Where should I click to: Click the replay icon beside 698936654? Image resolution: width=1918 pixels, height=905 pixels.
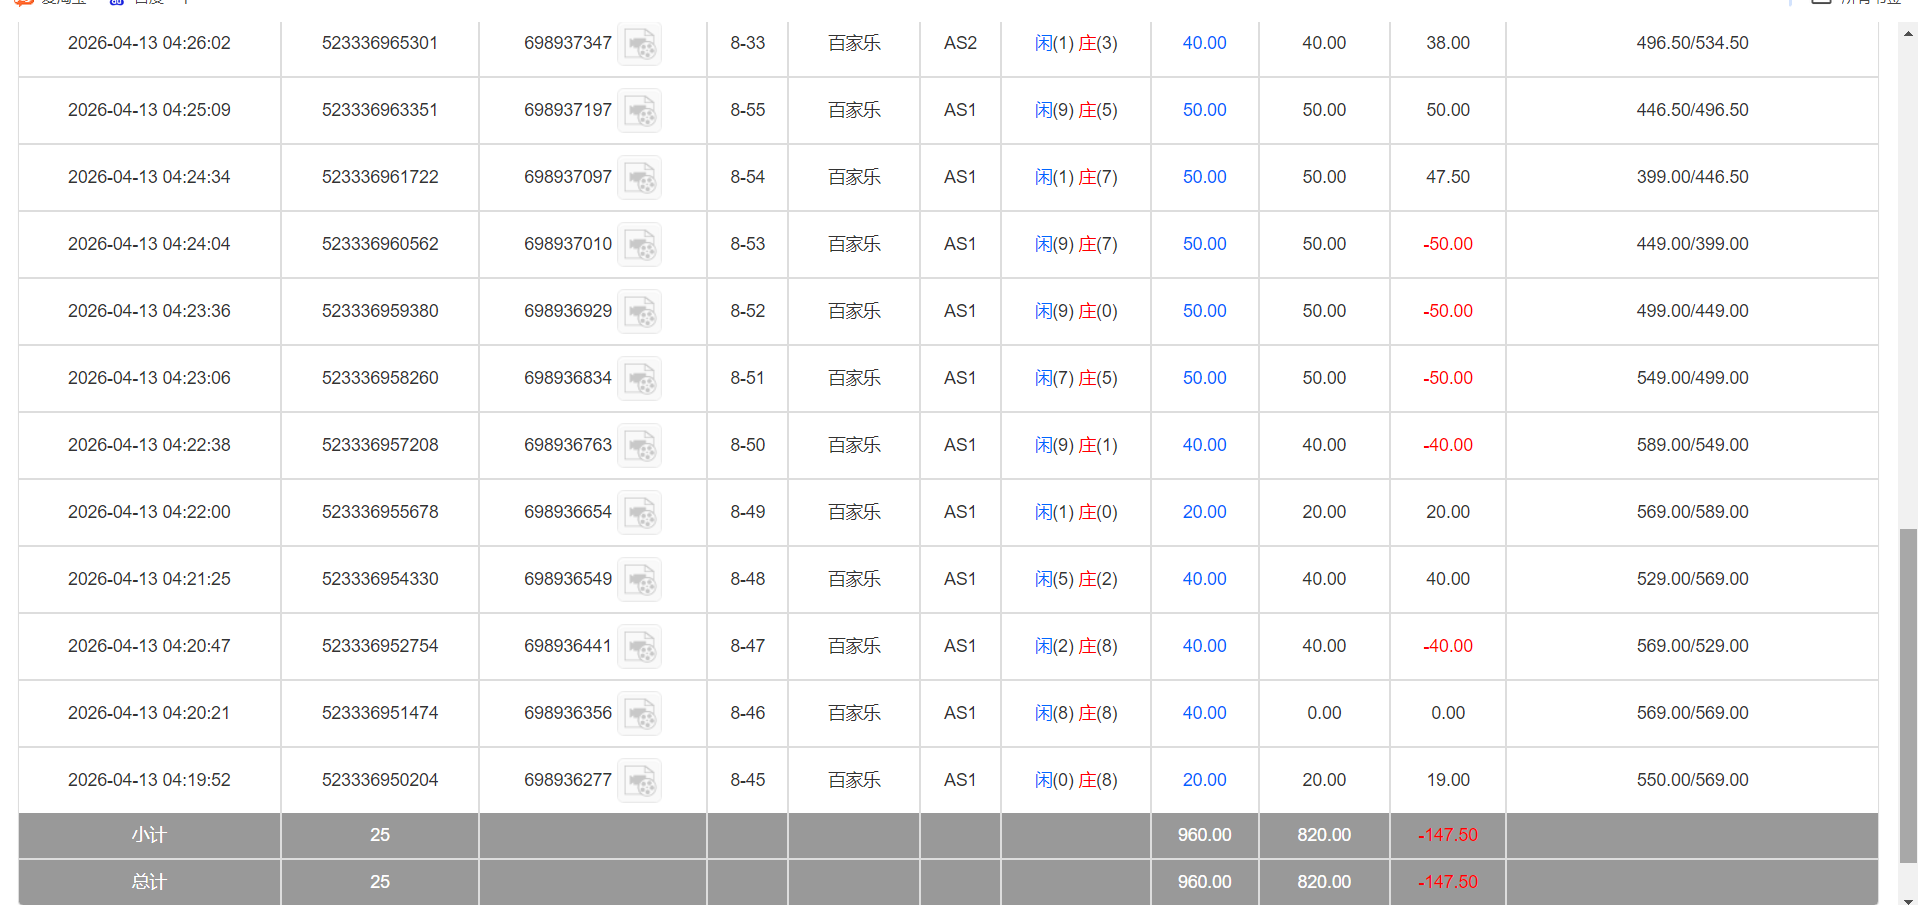pos(639,513)
